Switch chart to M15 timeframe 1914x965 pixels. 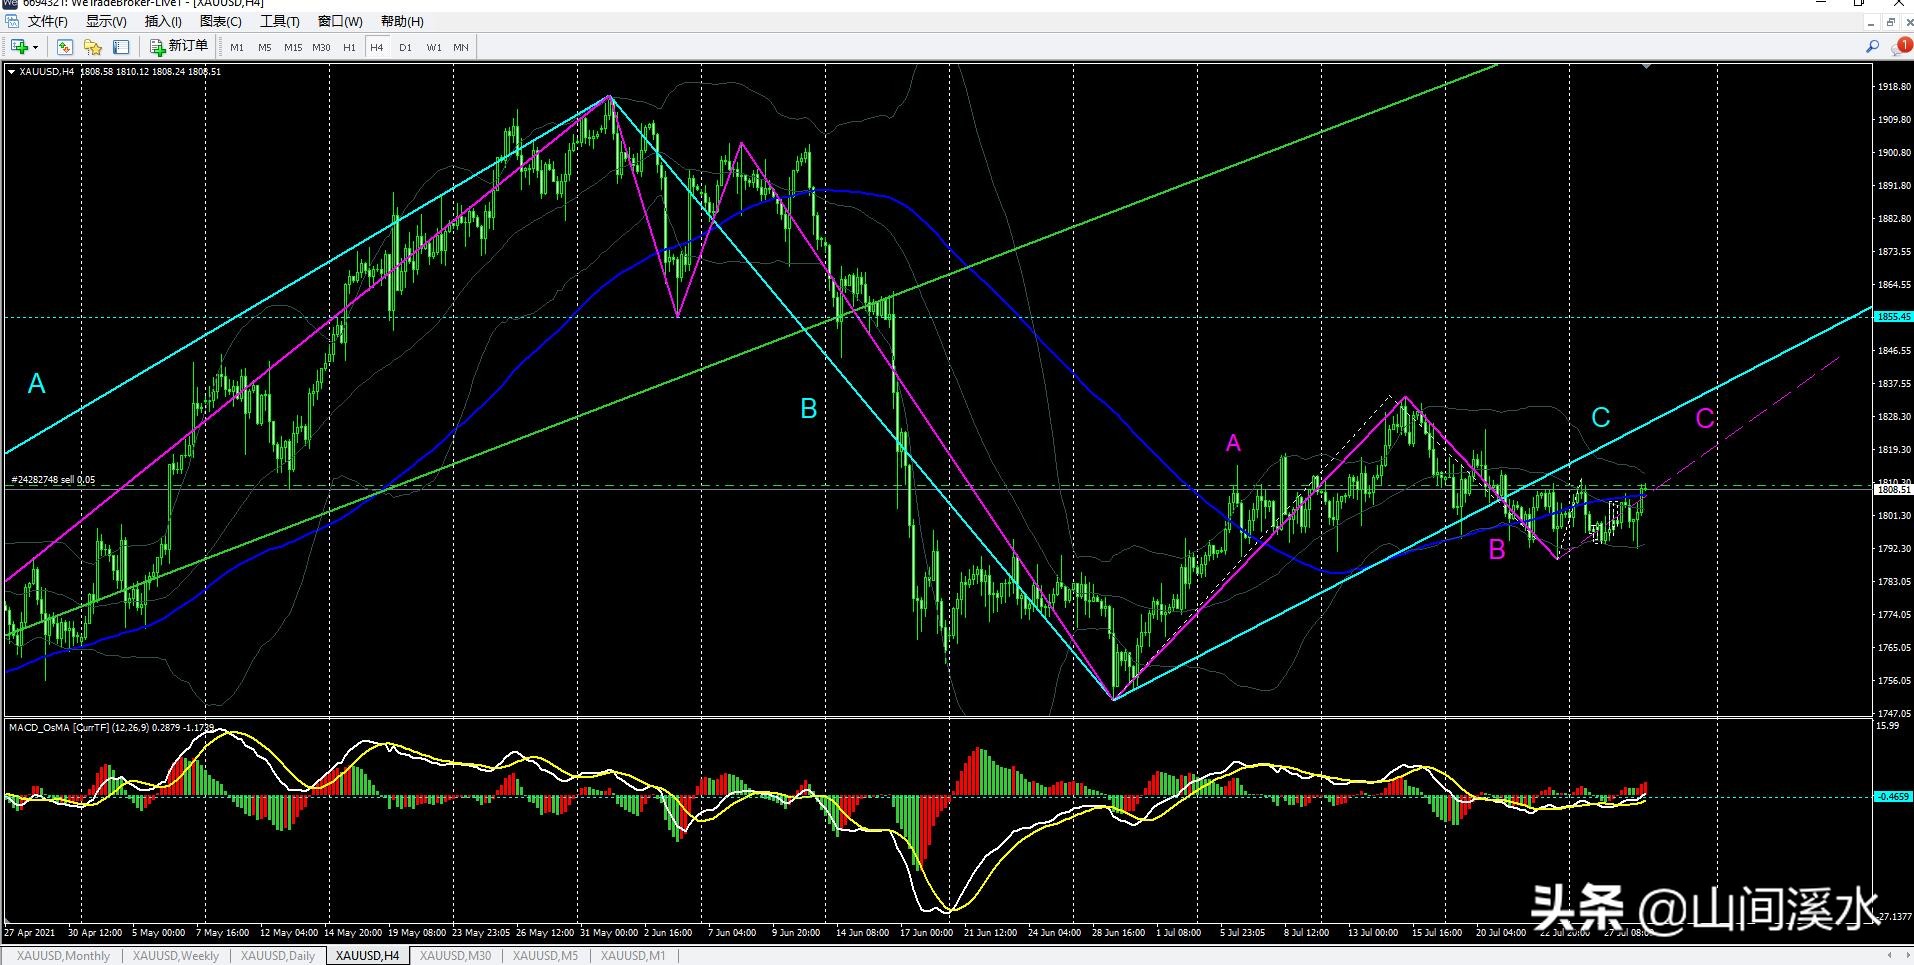point(293,47)
